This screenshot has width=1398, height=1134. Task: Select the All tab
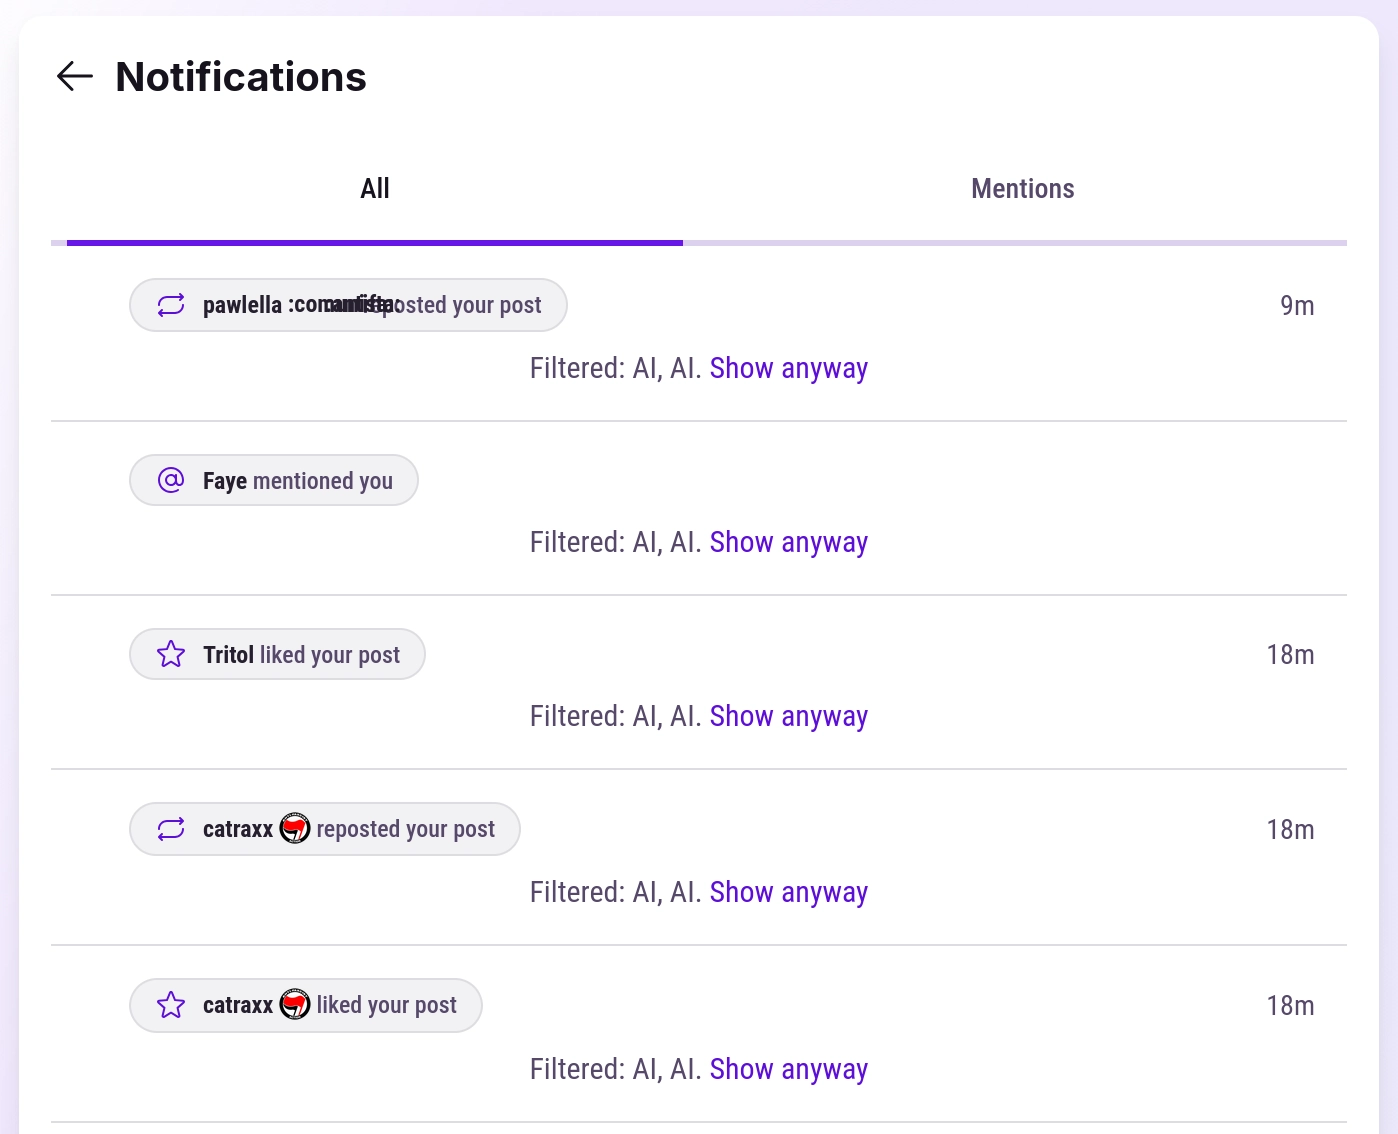(374, 188)
